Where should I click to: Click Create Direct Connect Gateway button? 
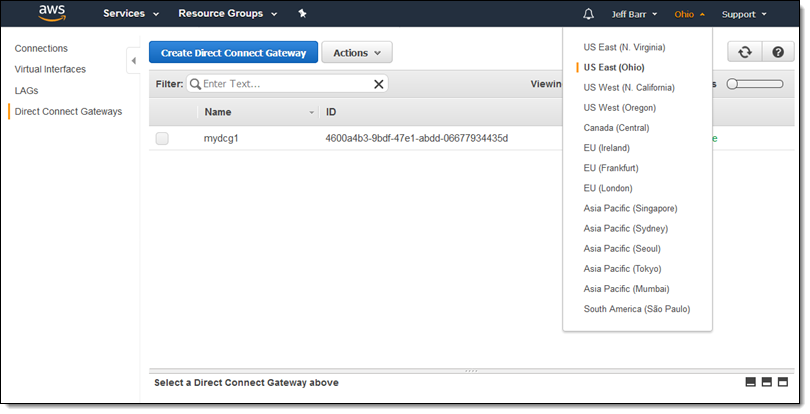tap(234, 53)
